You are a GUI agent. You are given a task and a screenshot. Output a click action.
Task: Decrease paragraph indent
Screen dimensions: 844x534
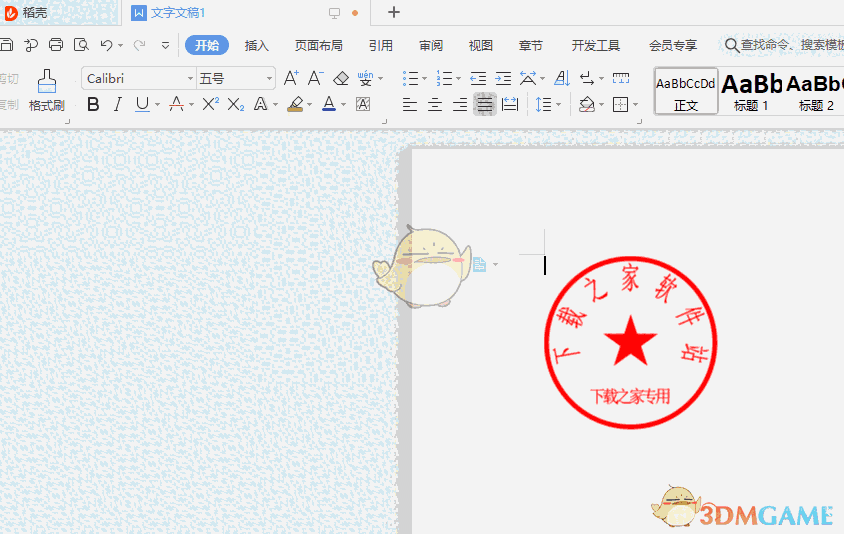tap(478, 79)
